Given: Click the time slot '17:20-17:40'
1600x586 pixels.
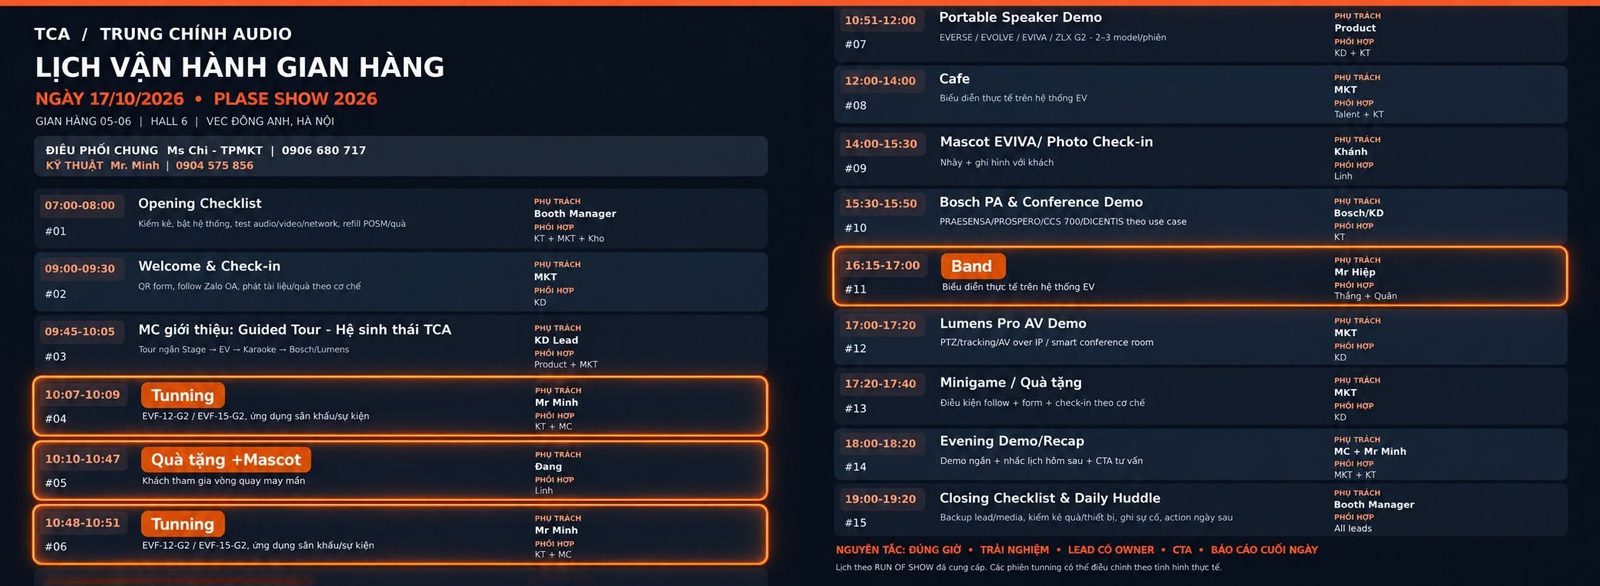Looking at the screenshot, I should pyautogui.click(x=880, y=384).
